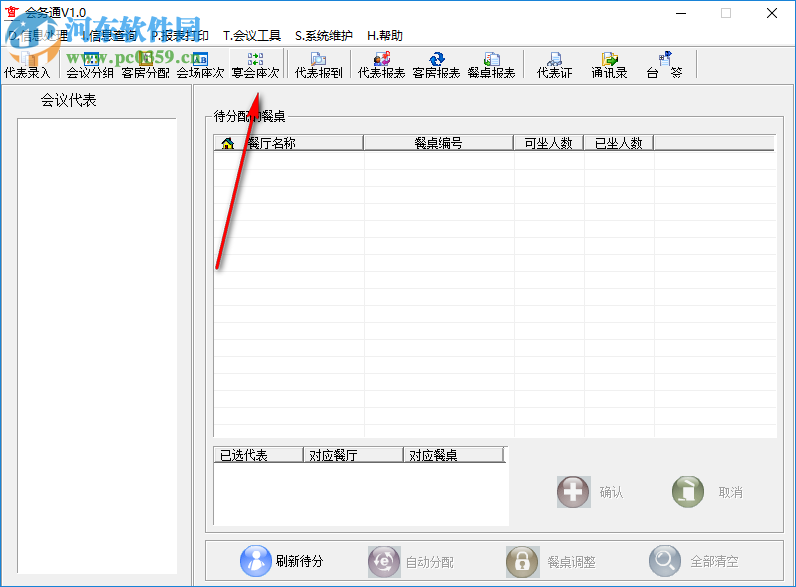Minimize the 会务通V1.0 window

(681, 13)
